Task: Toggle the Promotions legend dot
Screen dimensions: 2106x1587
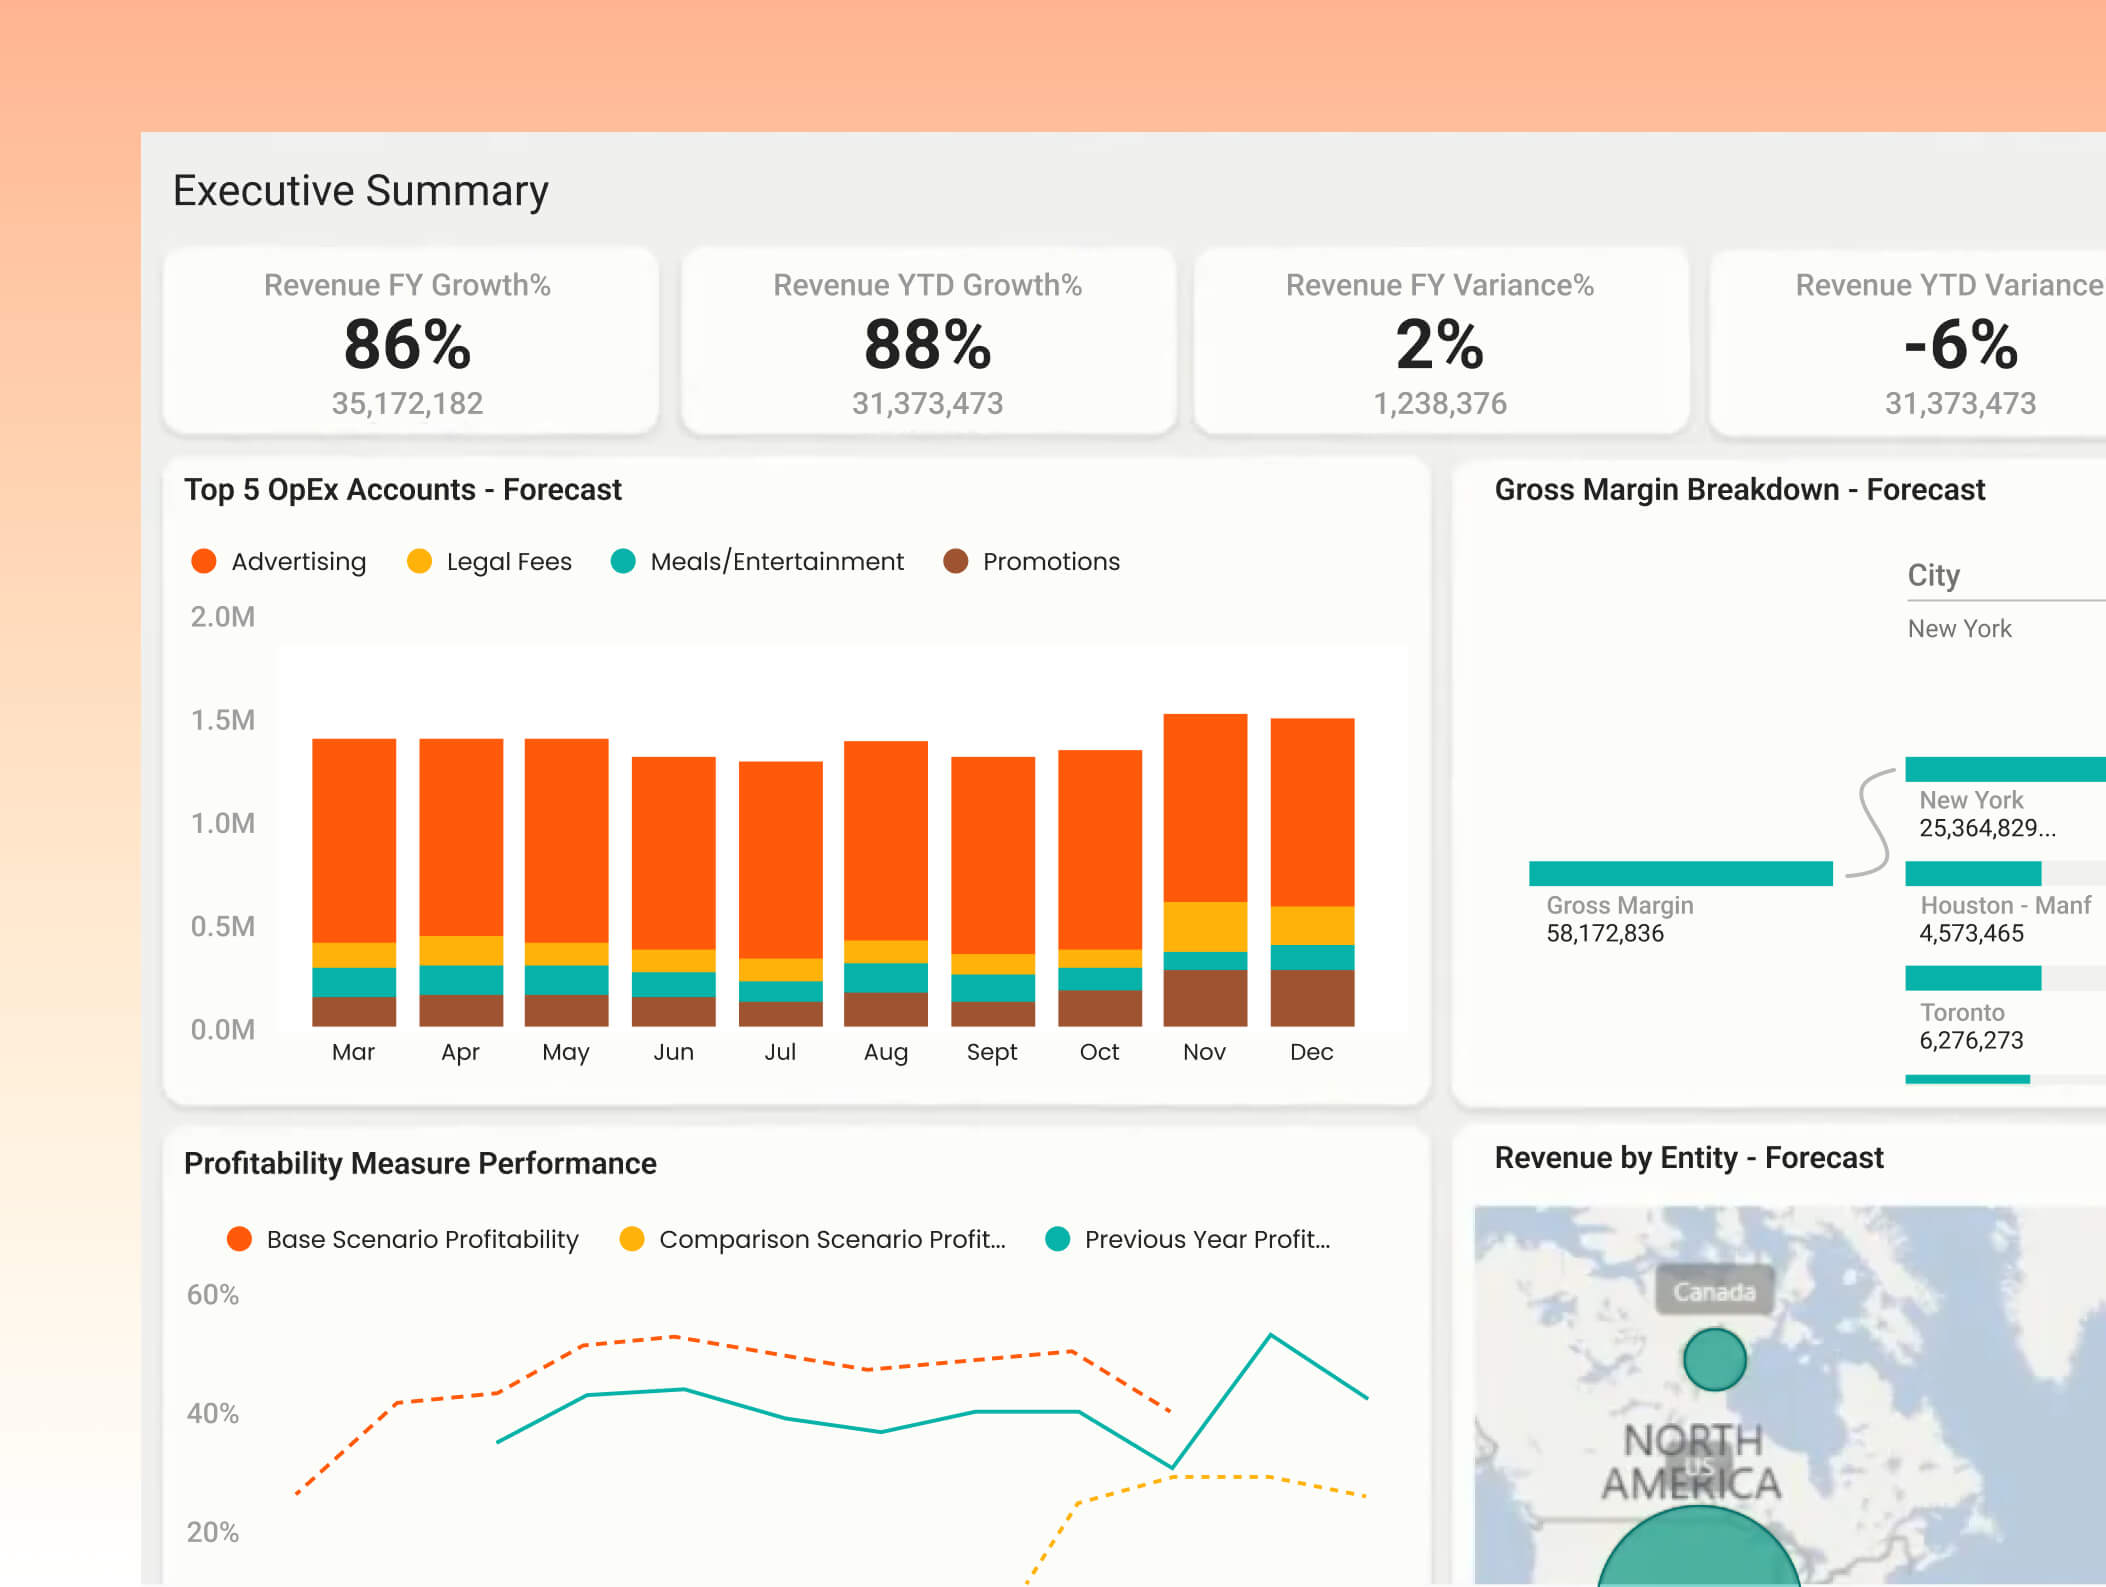Action: pyautogui.click(x=956, y=561)
